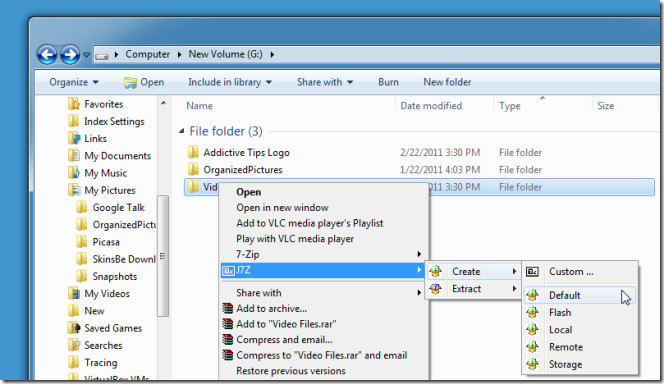Click the drive icon in address bar
This screenshot has width=664, height=384.
102,55
